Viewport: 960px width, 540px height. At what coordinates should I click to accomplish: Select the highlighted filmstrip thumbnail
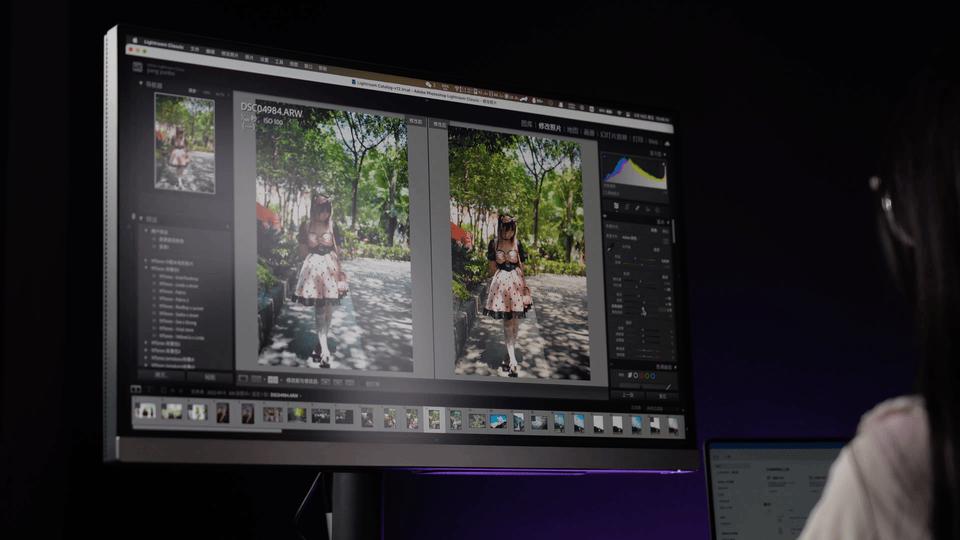click(x=434, y=419)
